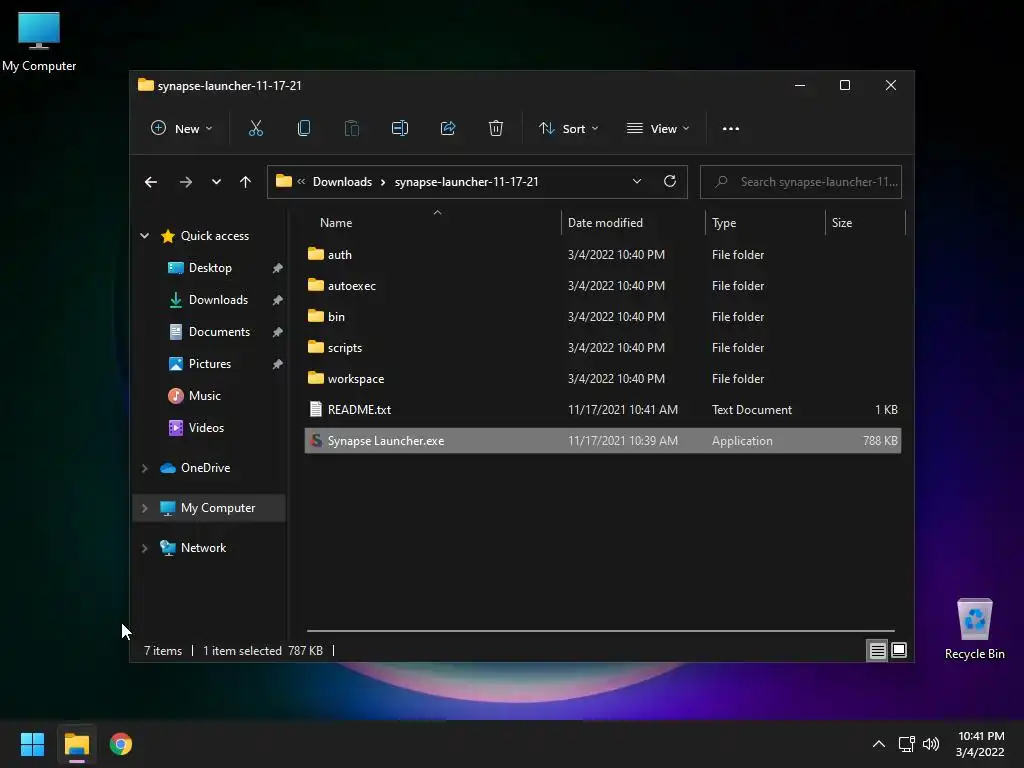Click the Paste clipboard icon
1024x768 pixels.
[x=351, y=129]
